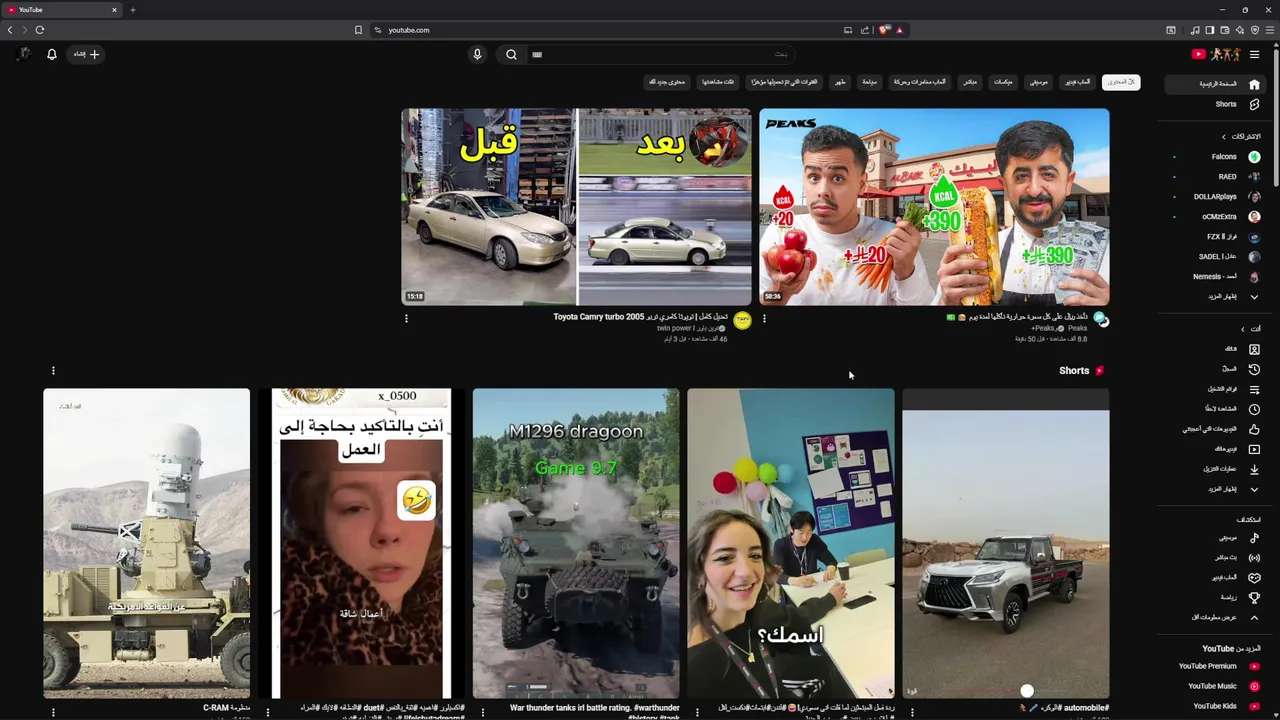This screenshot has height=720, width=1280.
Task: Click the browser back arrow
Action: coord(10,30)
